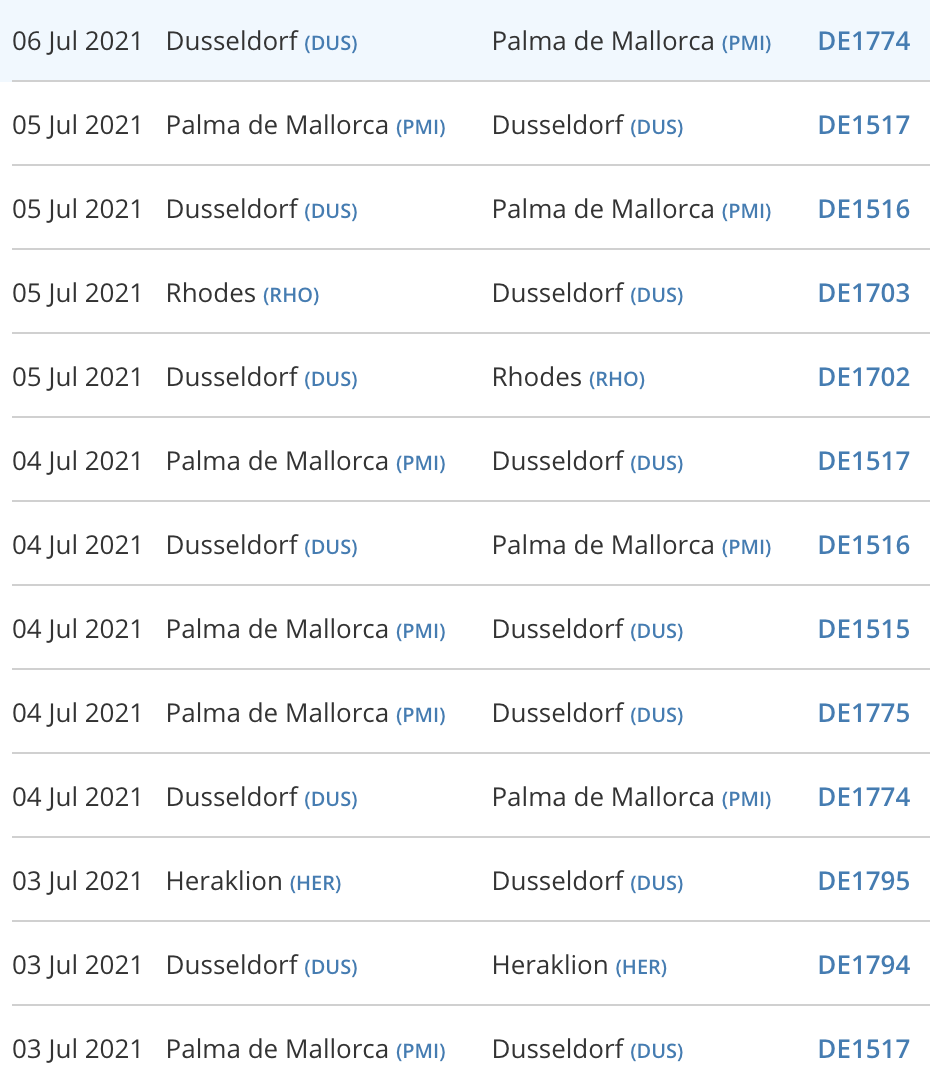Image resolution: width=930 pixels, height=1082 pixels.
Task: Select flight number DE1702
Action: [x=863, y=377]
